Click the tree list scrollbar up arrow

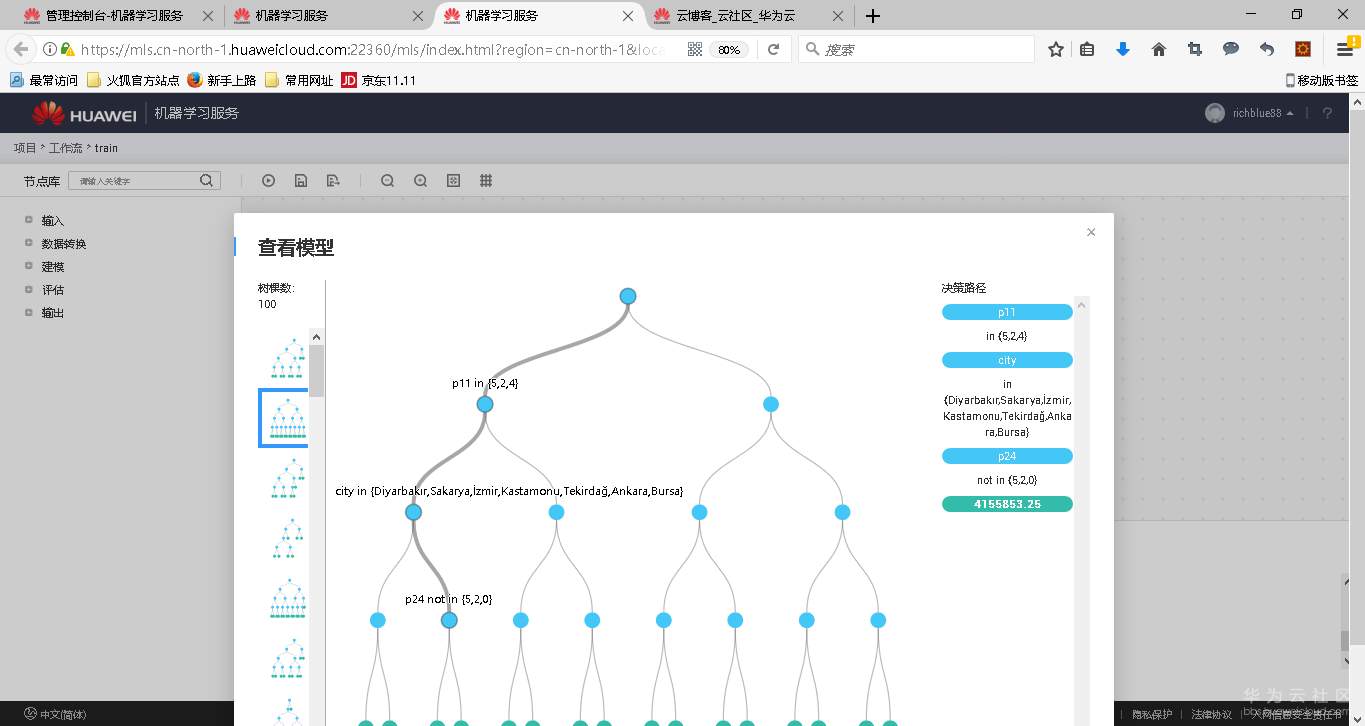[x=316, y=337]
